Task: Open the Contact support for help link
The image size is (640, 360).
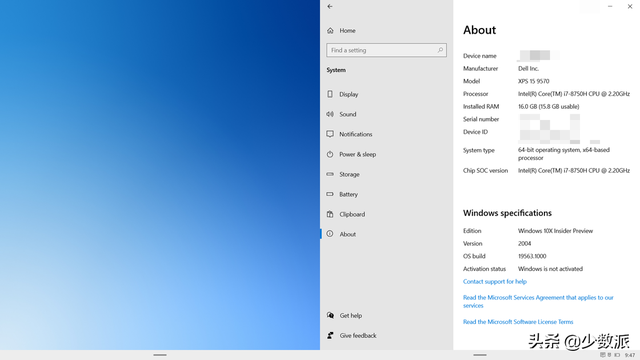Action: coord(495,282)
